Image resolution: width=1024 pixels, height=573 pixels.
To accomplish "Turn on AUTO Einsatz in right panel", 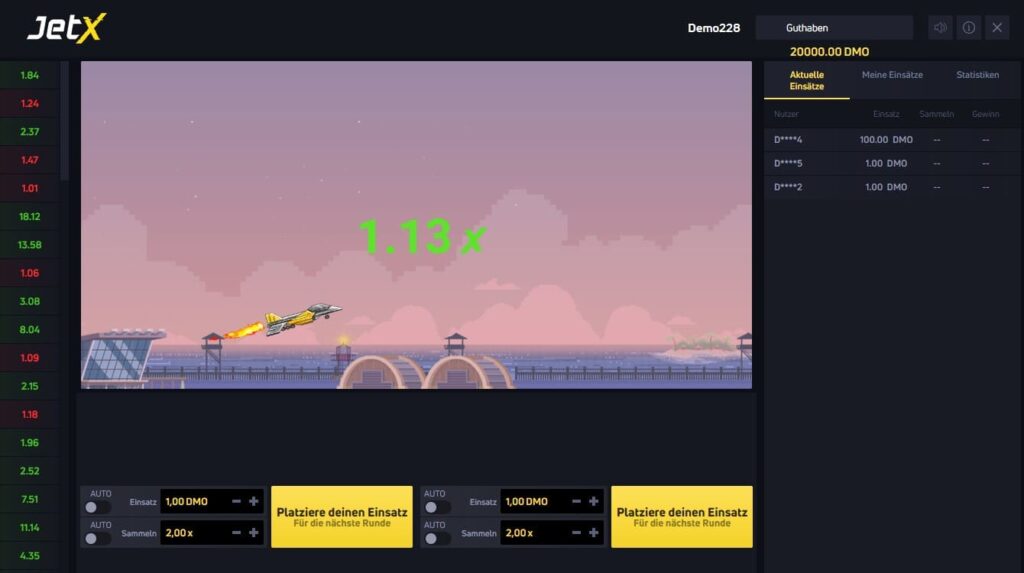I will pyautogui.click(x=438, y=507).
